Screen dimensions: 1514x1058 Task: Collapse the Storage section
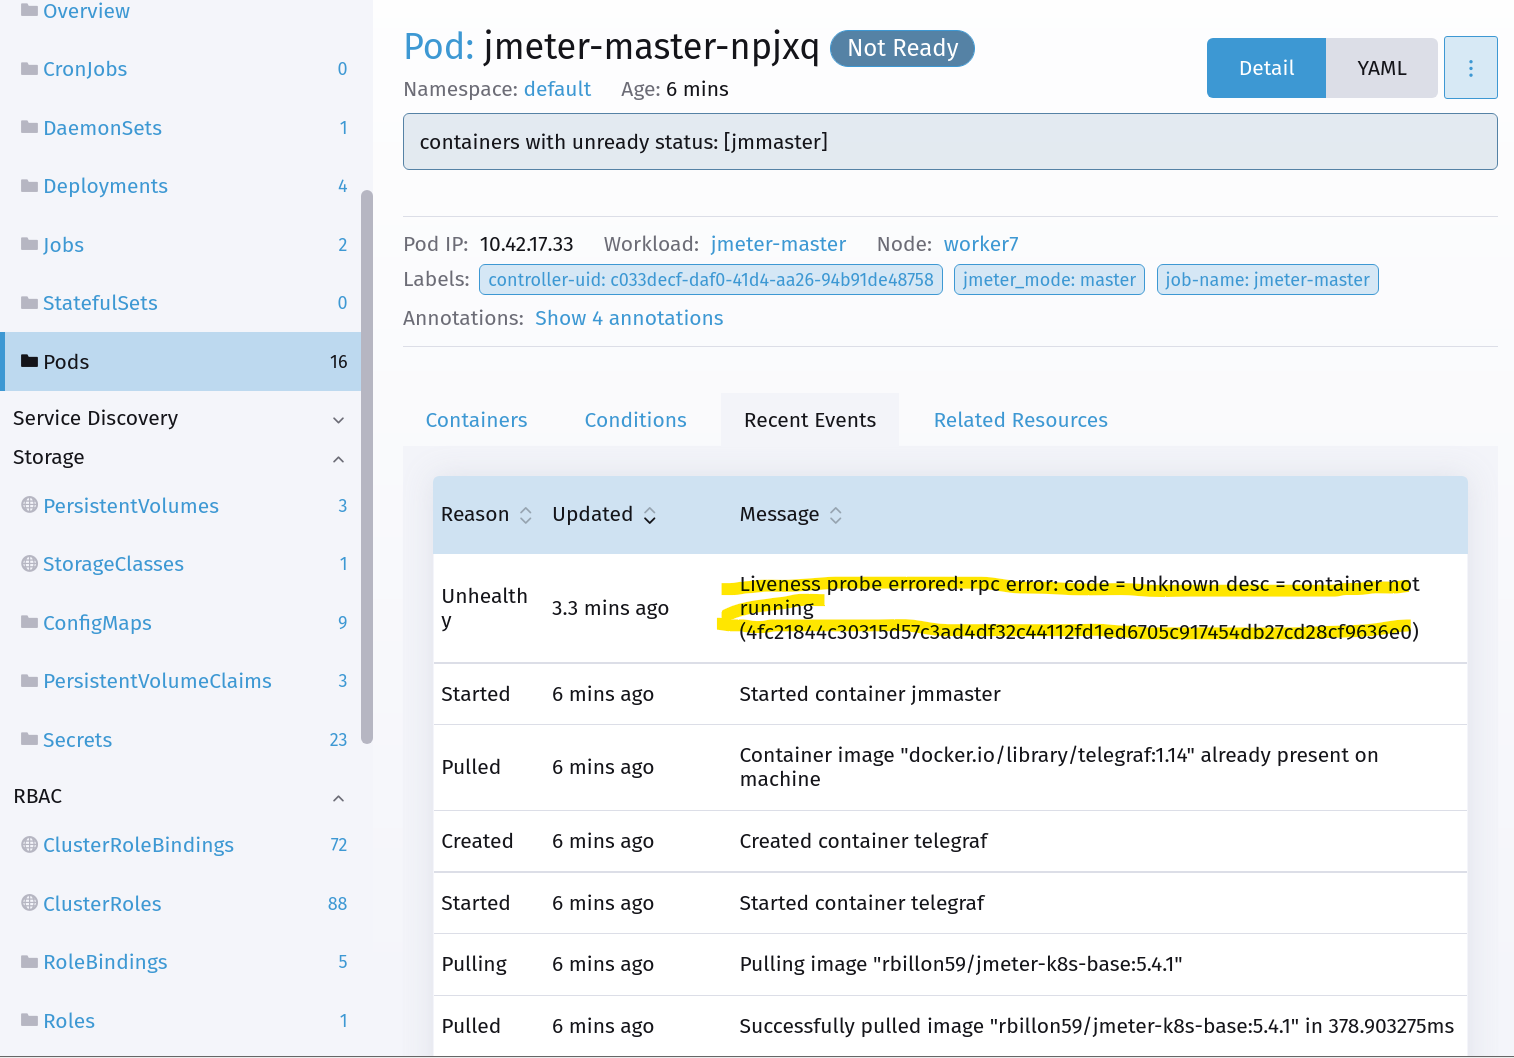click(338, 459)
